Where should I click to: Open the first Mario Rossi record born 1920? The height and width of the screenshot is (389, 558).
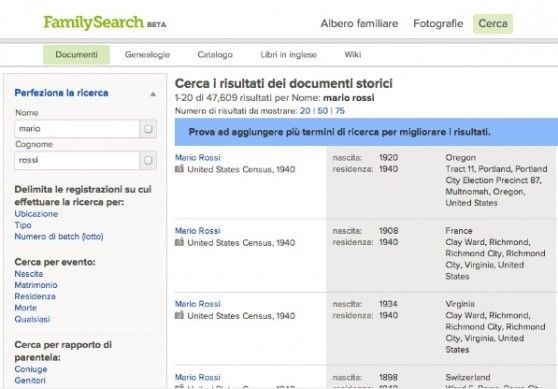click(198, 157)
